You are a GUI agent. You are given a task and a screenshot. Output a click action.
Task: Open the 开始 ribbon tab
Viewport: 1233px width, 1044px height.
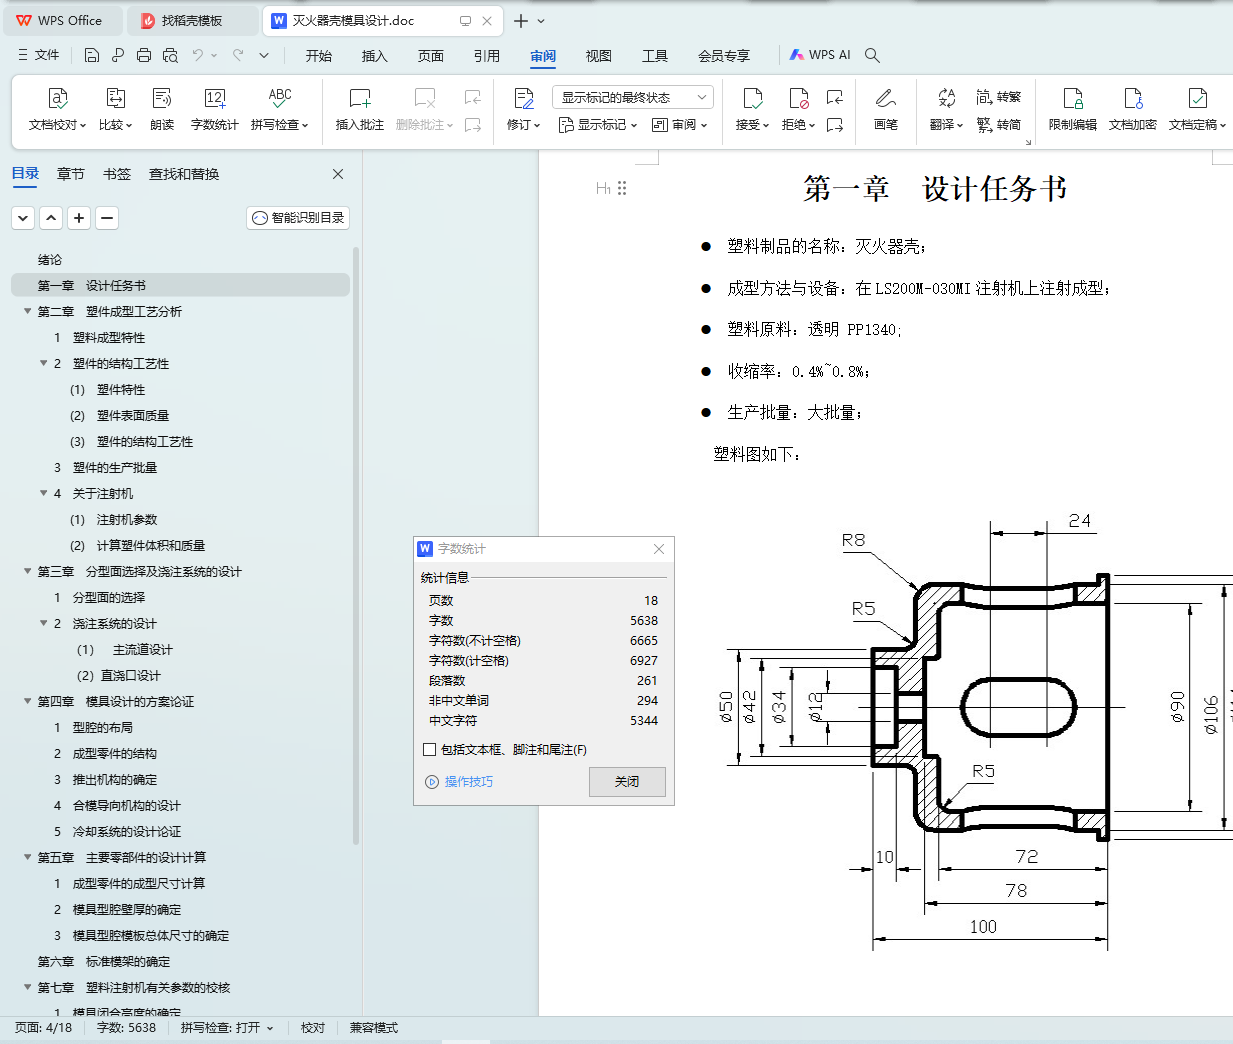pos(319,56)
